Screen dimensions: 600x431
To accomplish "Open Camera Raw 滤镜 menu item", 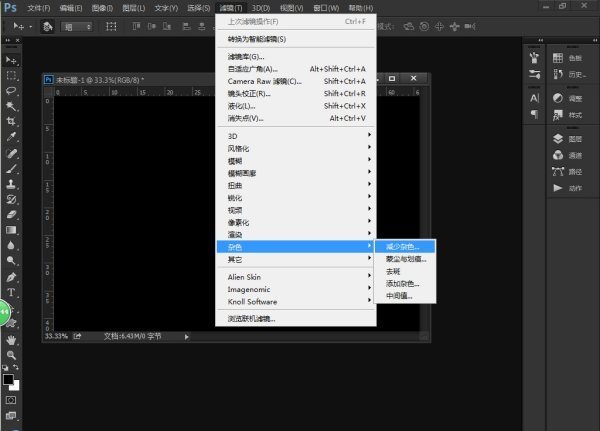I will pos(295,81).
